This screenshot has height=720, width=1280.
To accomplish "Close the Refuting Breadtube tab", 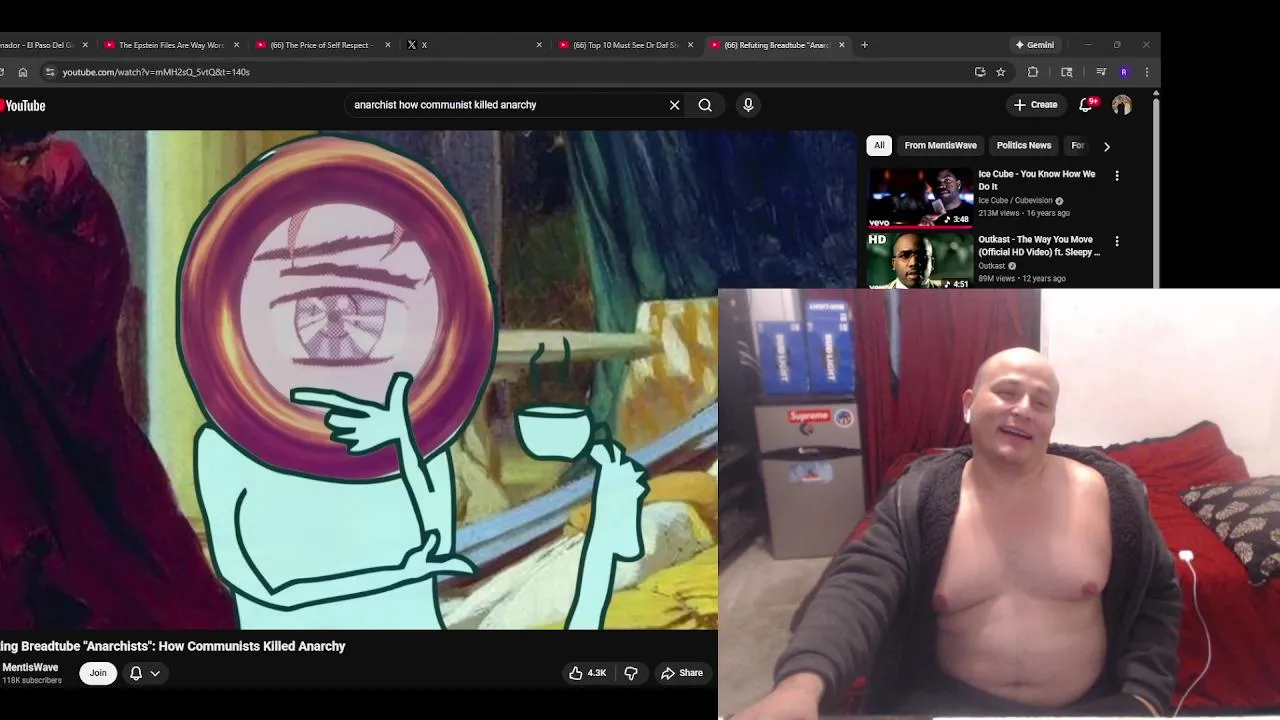I will click(x=841, y=45).
